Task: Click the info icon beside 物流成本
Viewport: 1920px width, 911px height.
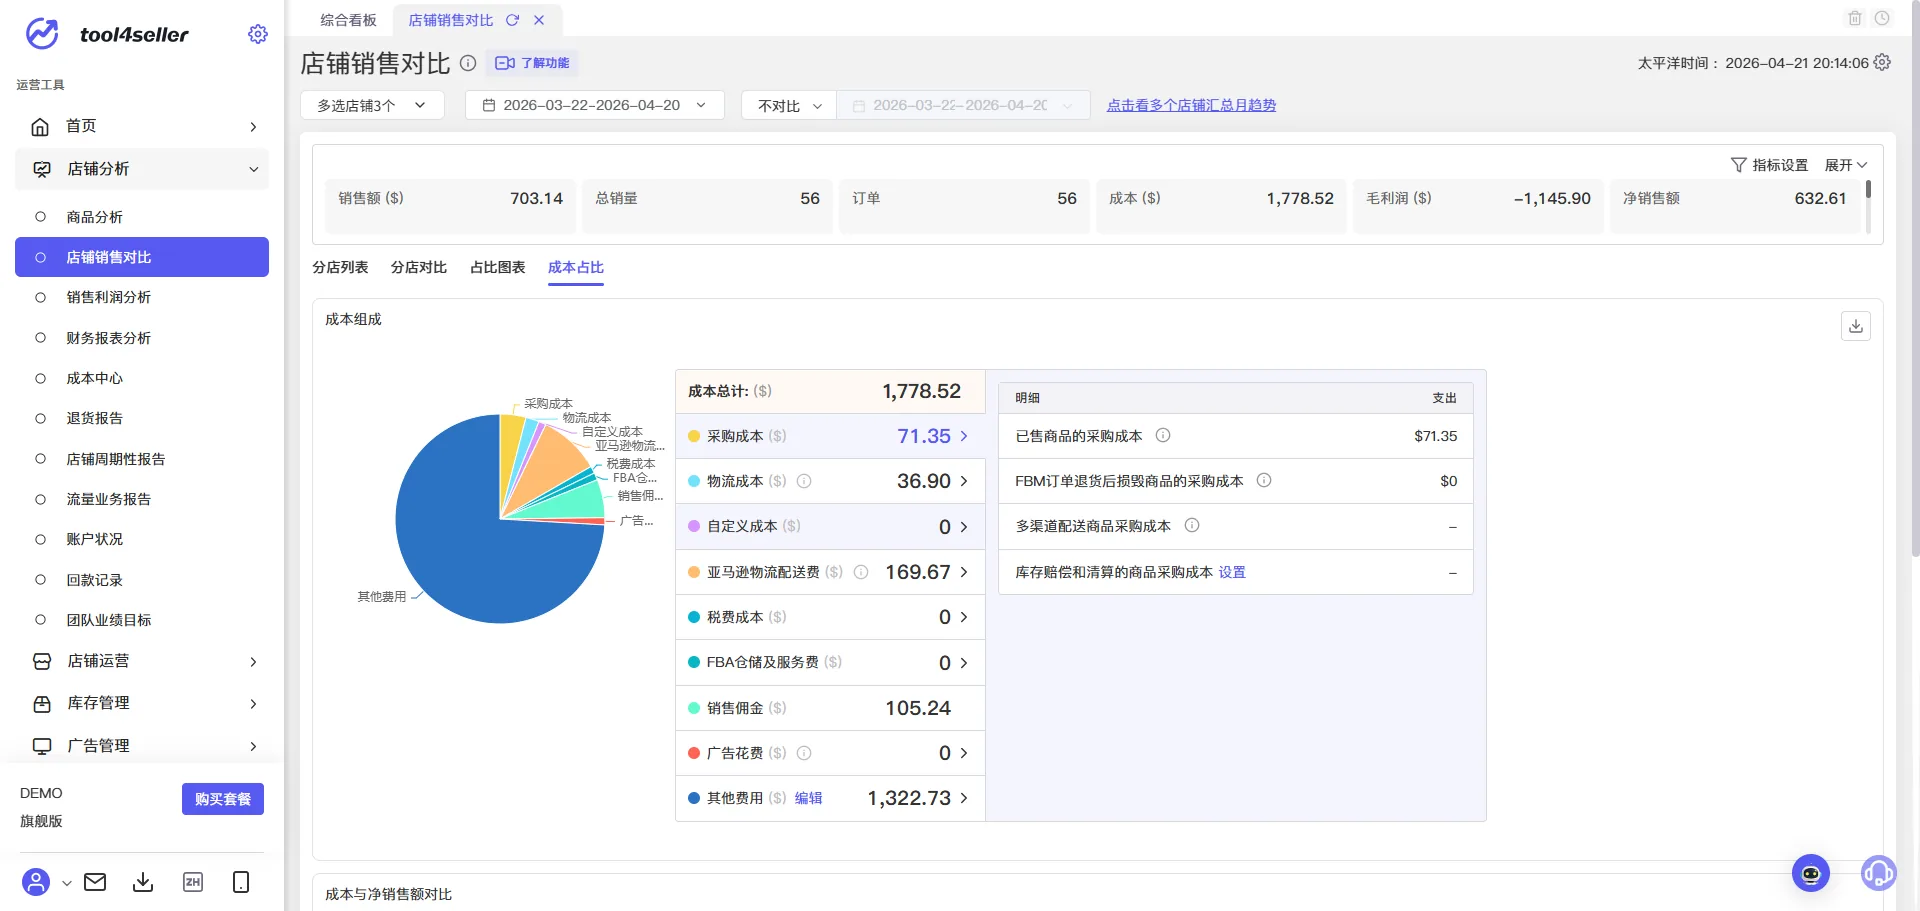Action: [x=804, y=481]
